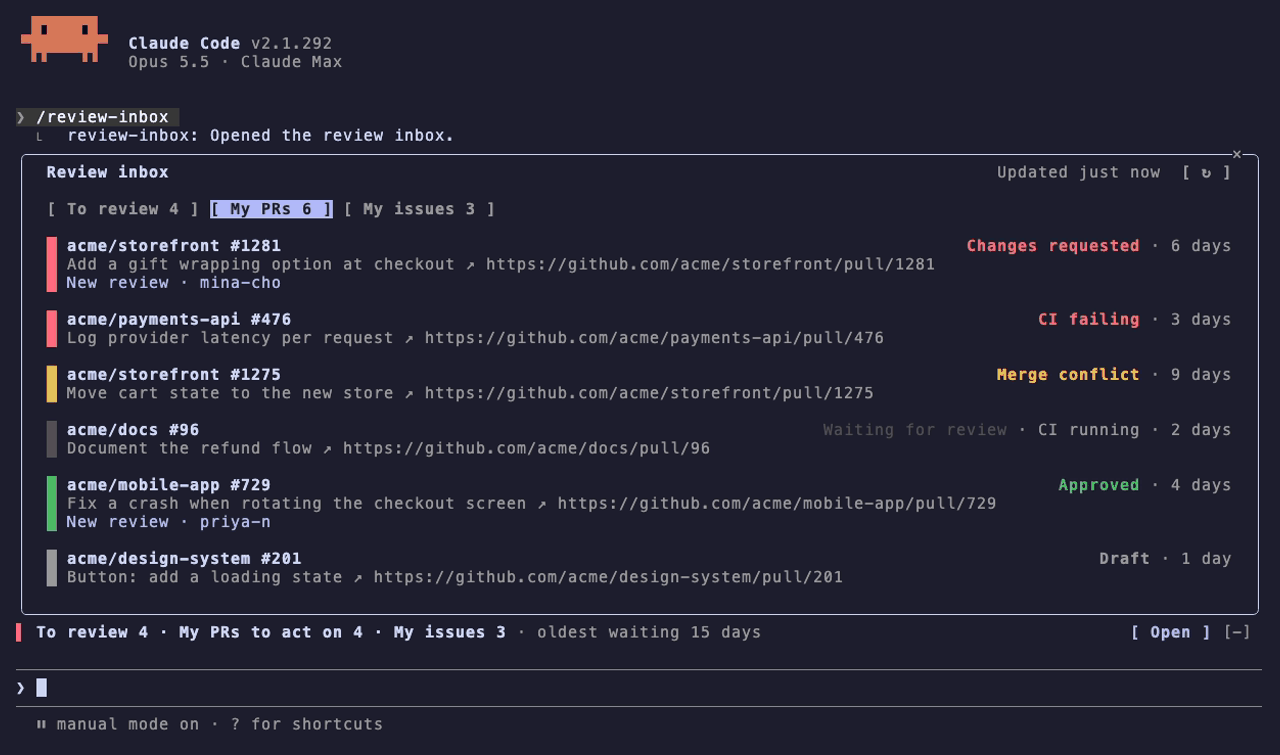The height and width of the screenshot is (755, 1280).
Task: Click the Approved status label
Action: [x=1099, y=485]
